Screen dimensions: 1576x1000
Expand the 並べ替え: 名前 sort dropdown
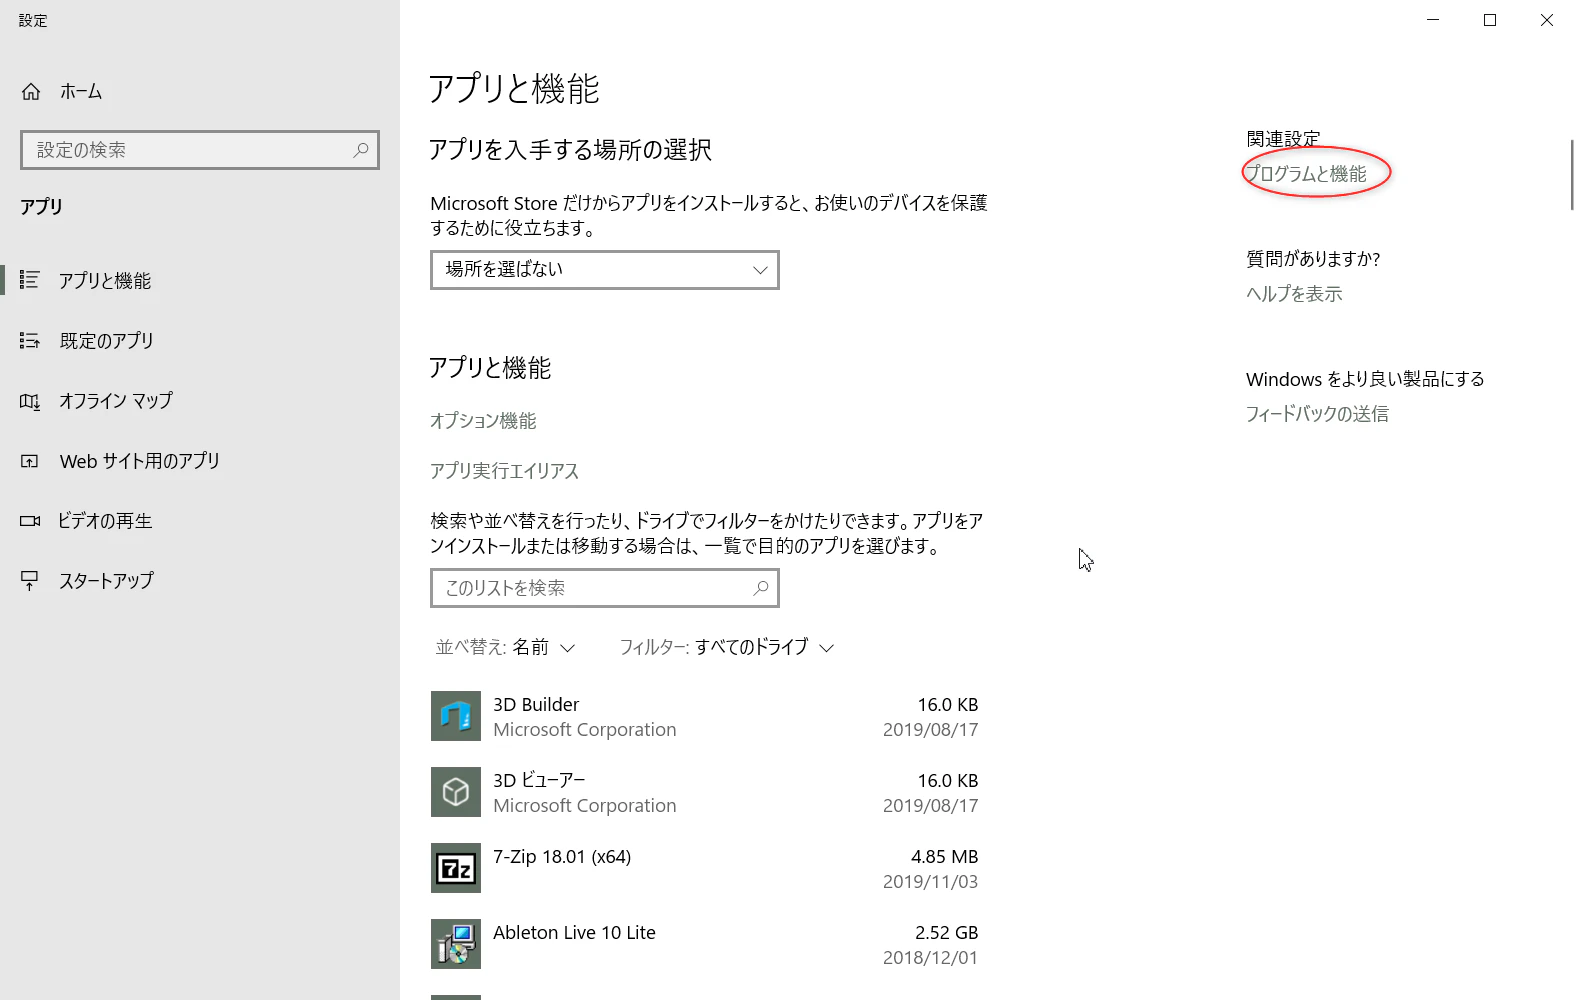point(505,647)
